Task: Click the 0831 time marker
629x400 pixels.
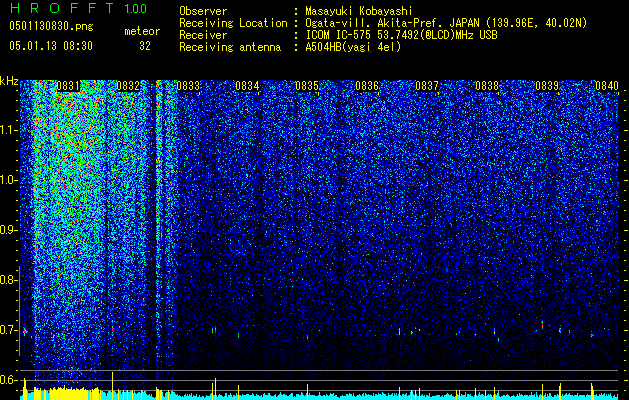Action: [68, 86]
